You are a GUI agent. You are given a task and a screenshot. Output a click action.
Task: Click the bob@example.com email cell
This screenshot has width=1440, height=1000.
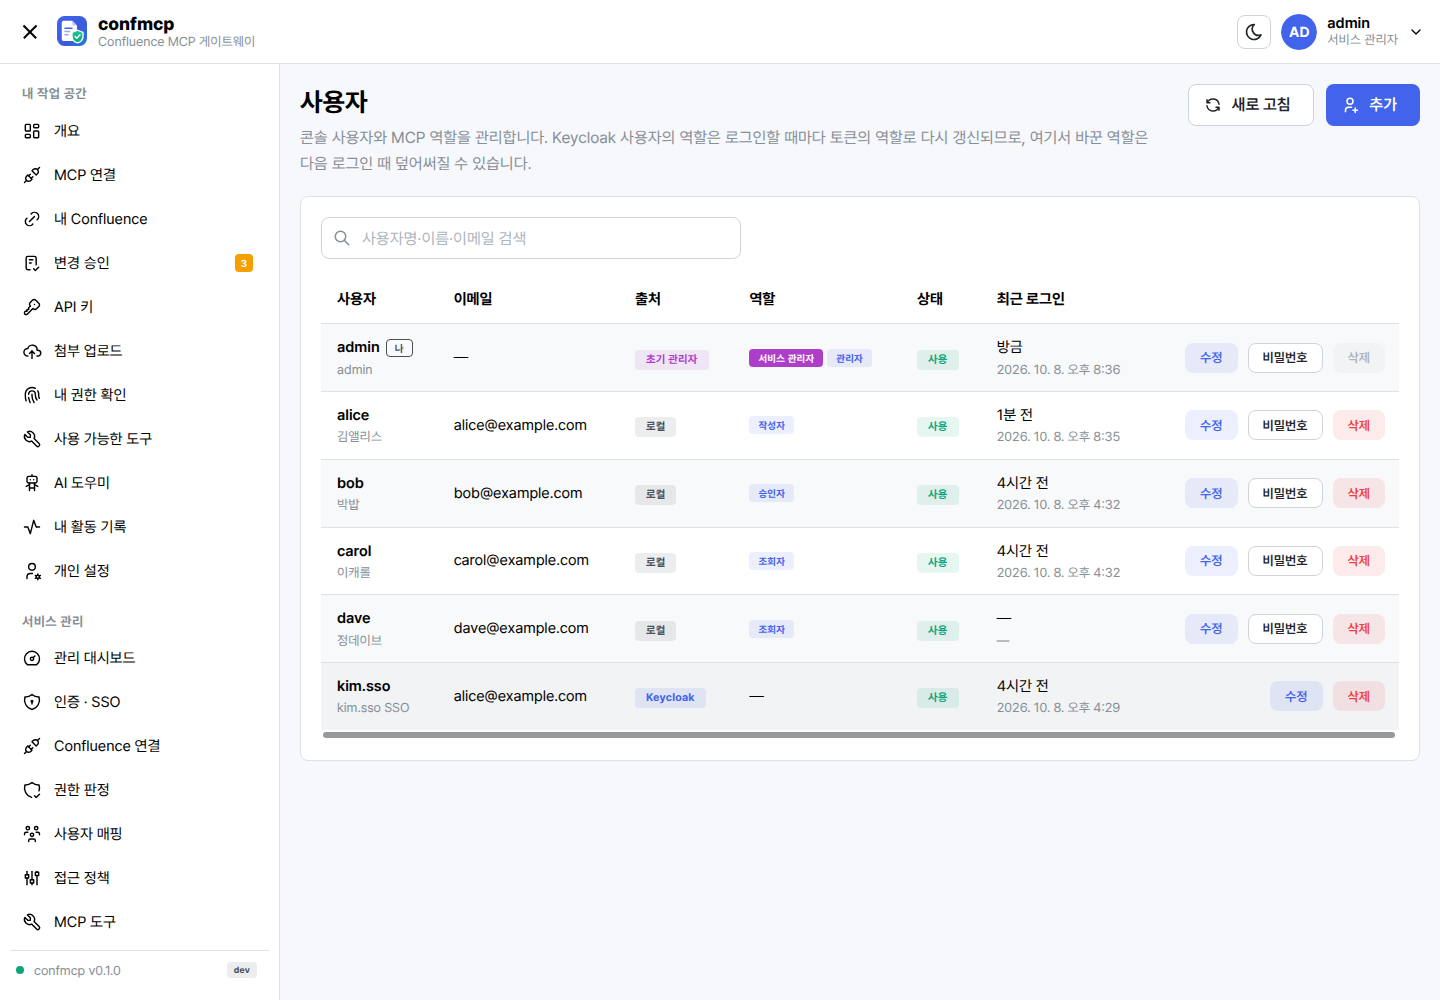pos(518,493)
